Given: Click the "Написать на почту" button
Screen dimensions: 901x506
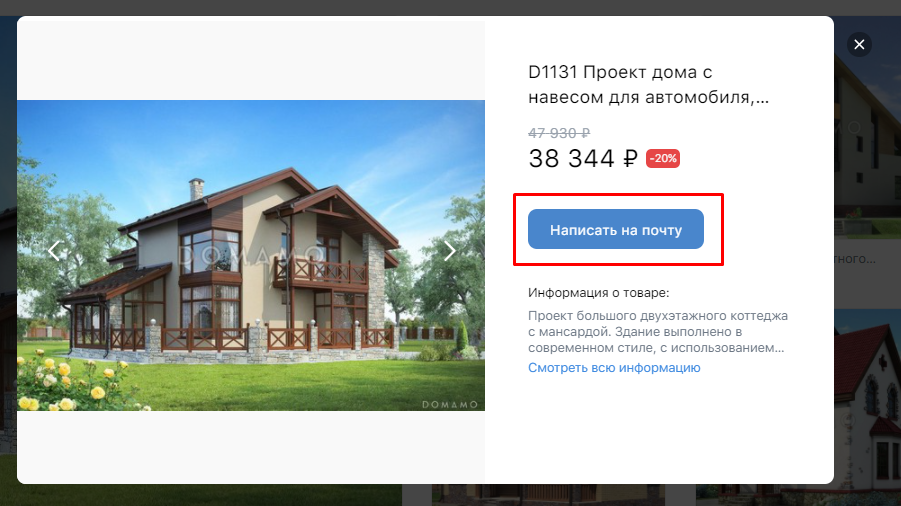Looking at the screenshot, I should [615, 229].
